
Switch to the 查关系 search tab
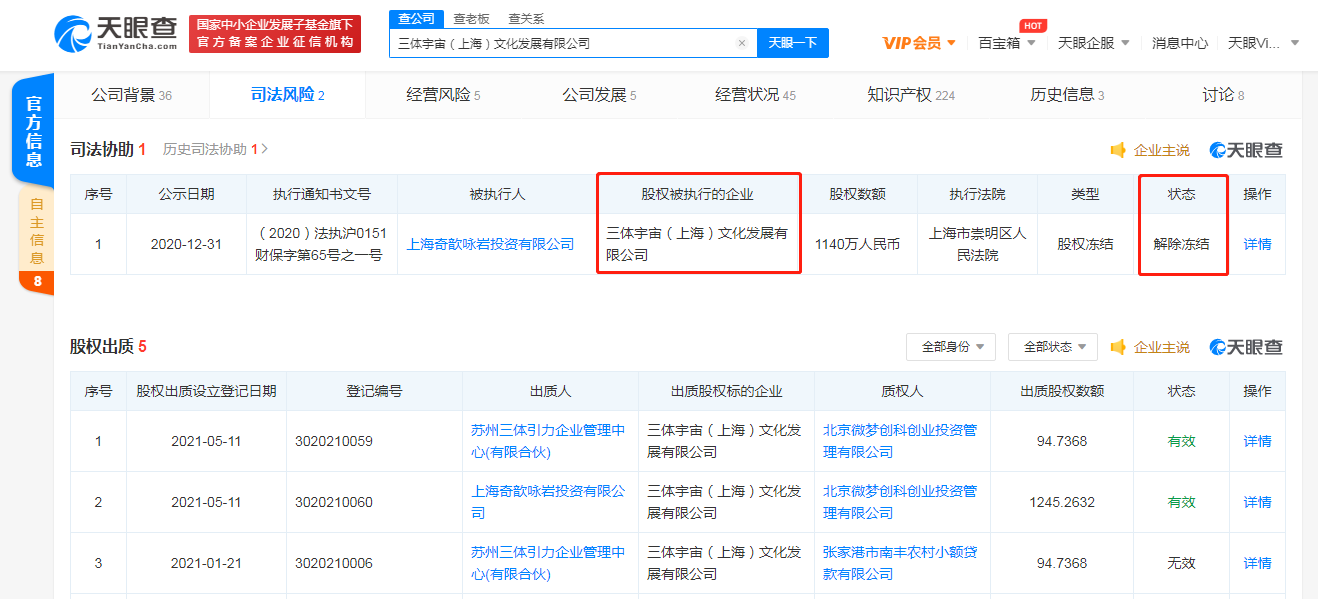[x=526, y=18]
